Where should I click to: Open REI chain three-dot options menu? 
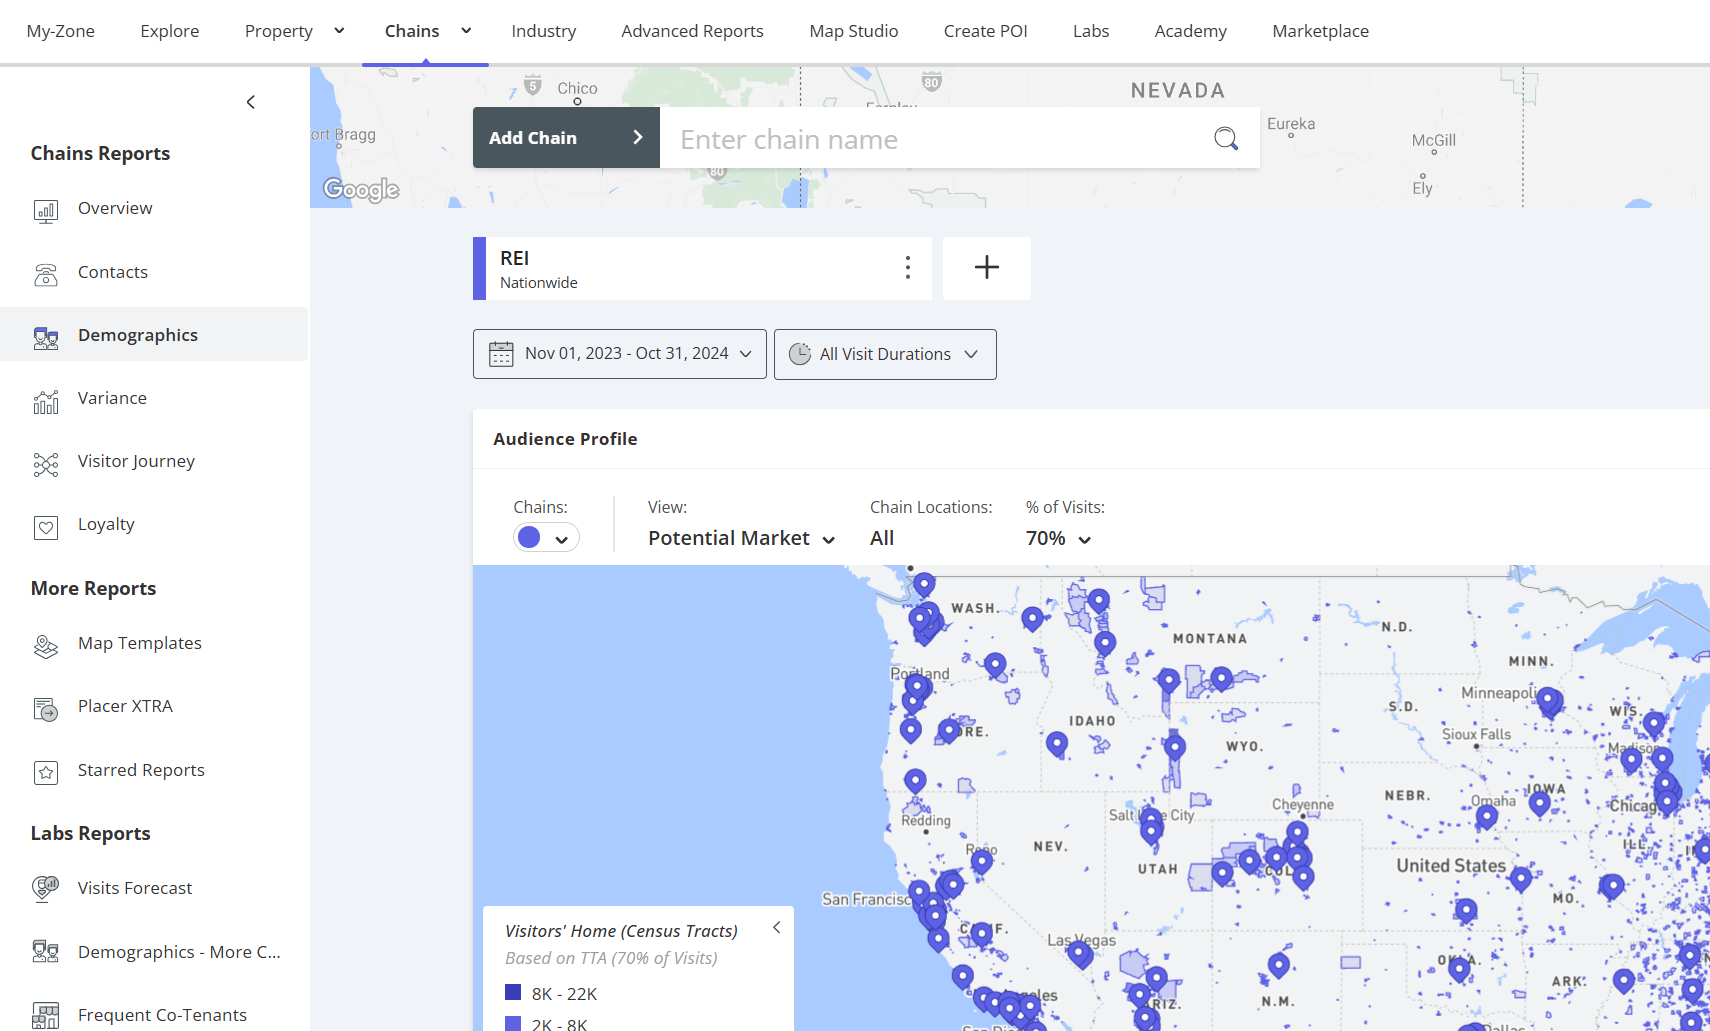(907, 267)
